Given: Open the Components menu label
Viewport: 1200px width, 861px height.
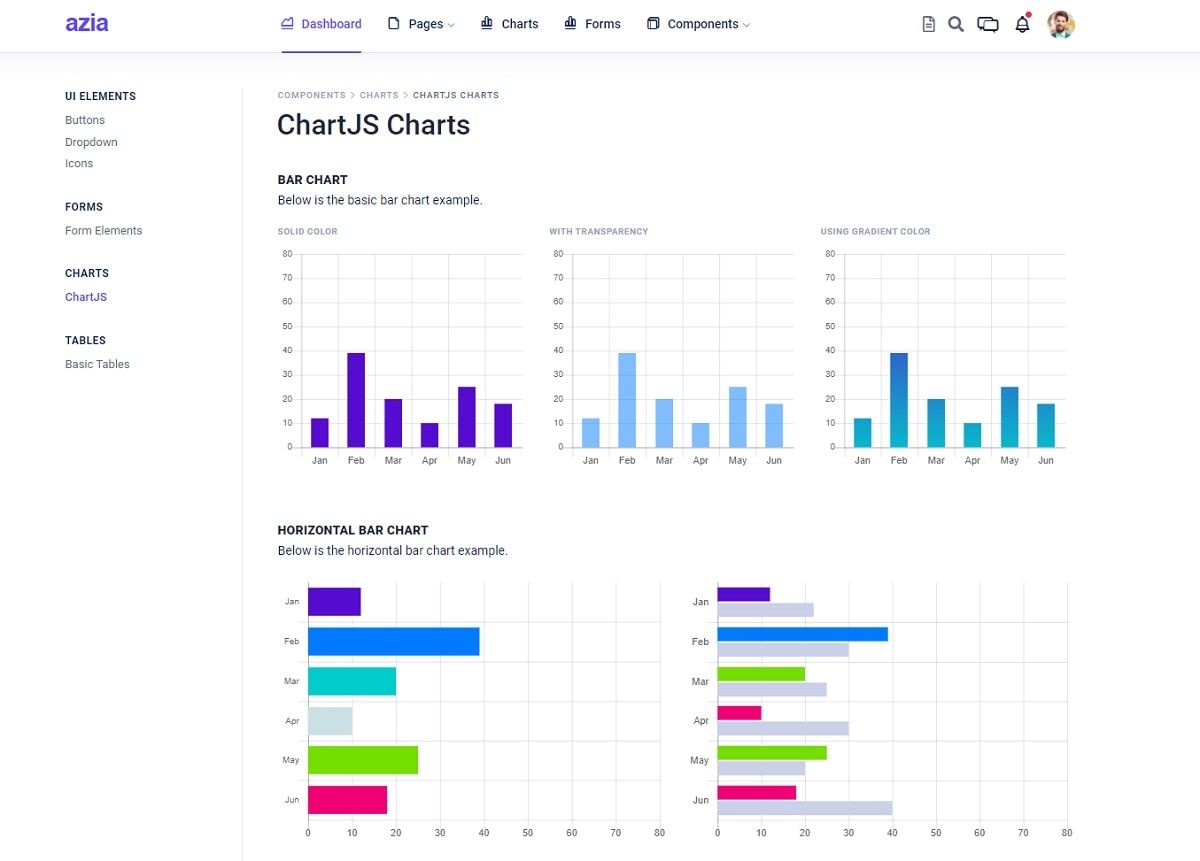Looking at the screenshot, I should (703, 24).
